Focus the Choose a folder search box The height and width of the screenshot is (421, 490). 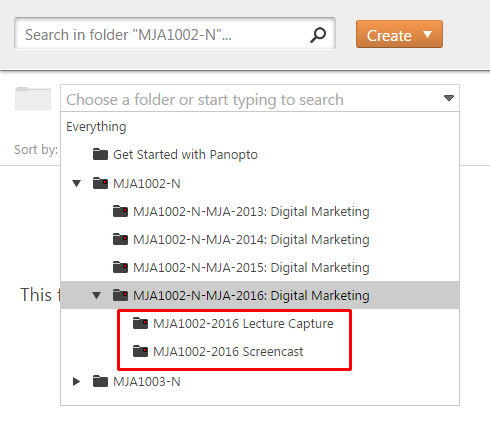(253, 99)
